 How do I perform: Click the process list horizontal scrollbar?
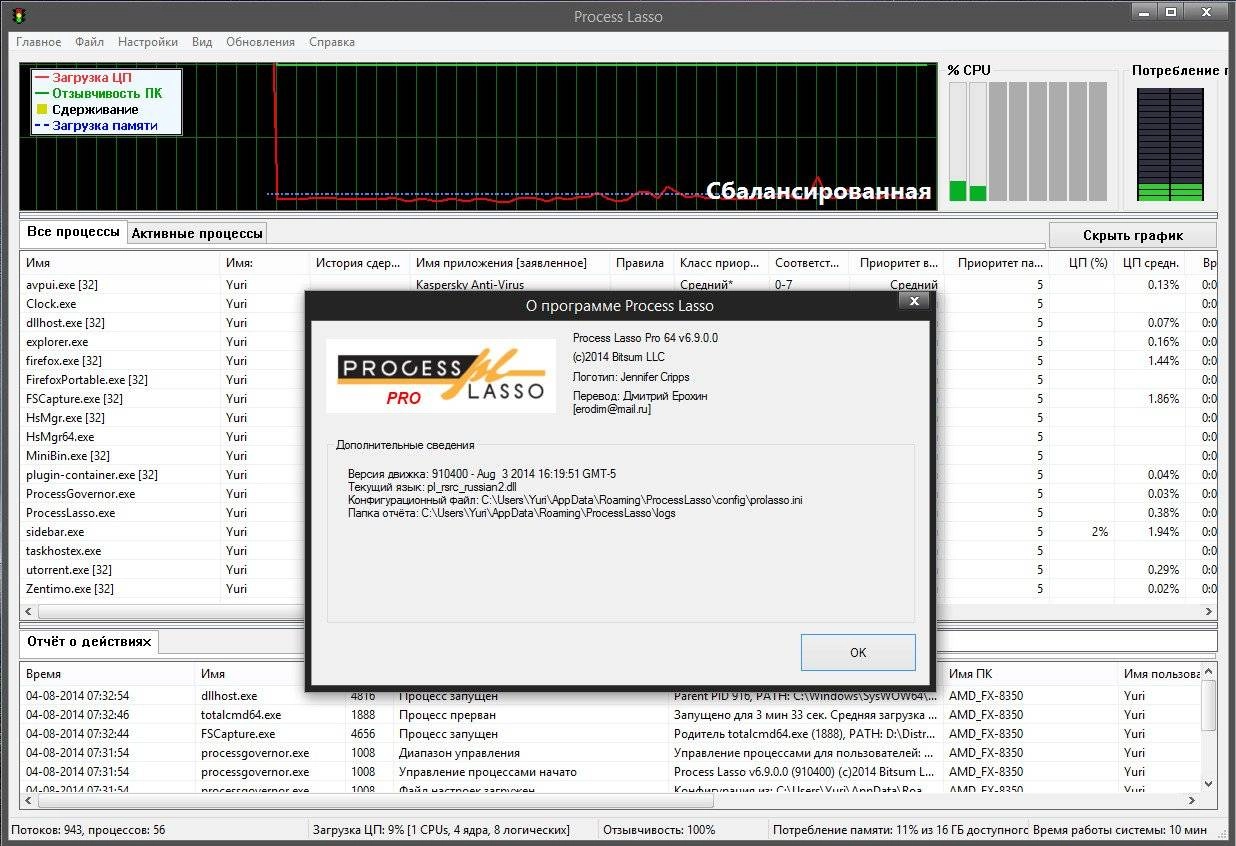(618, 612)
